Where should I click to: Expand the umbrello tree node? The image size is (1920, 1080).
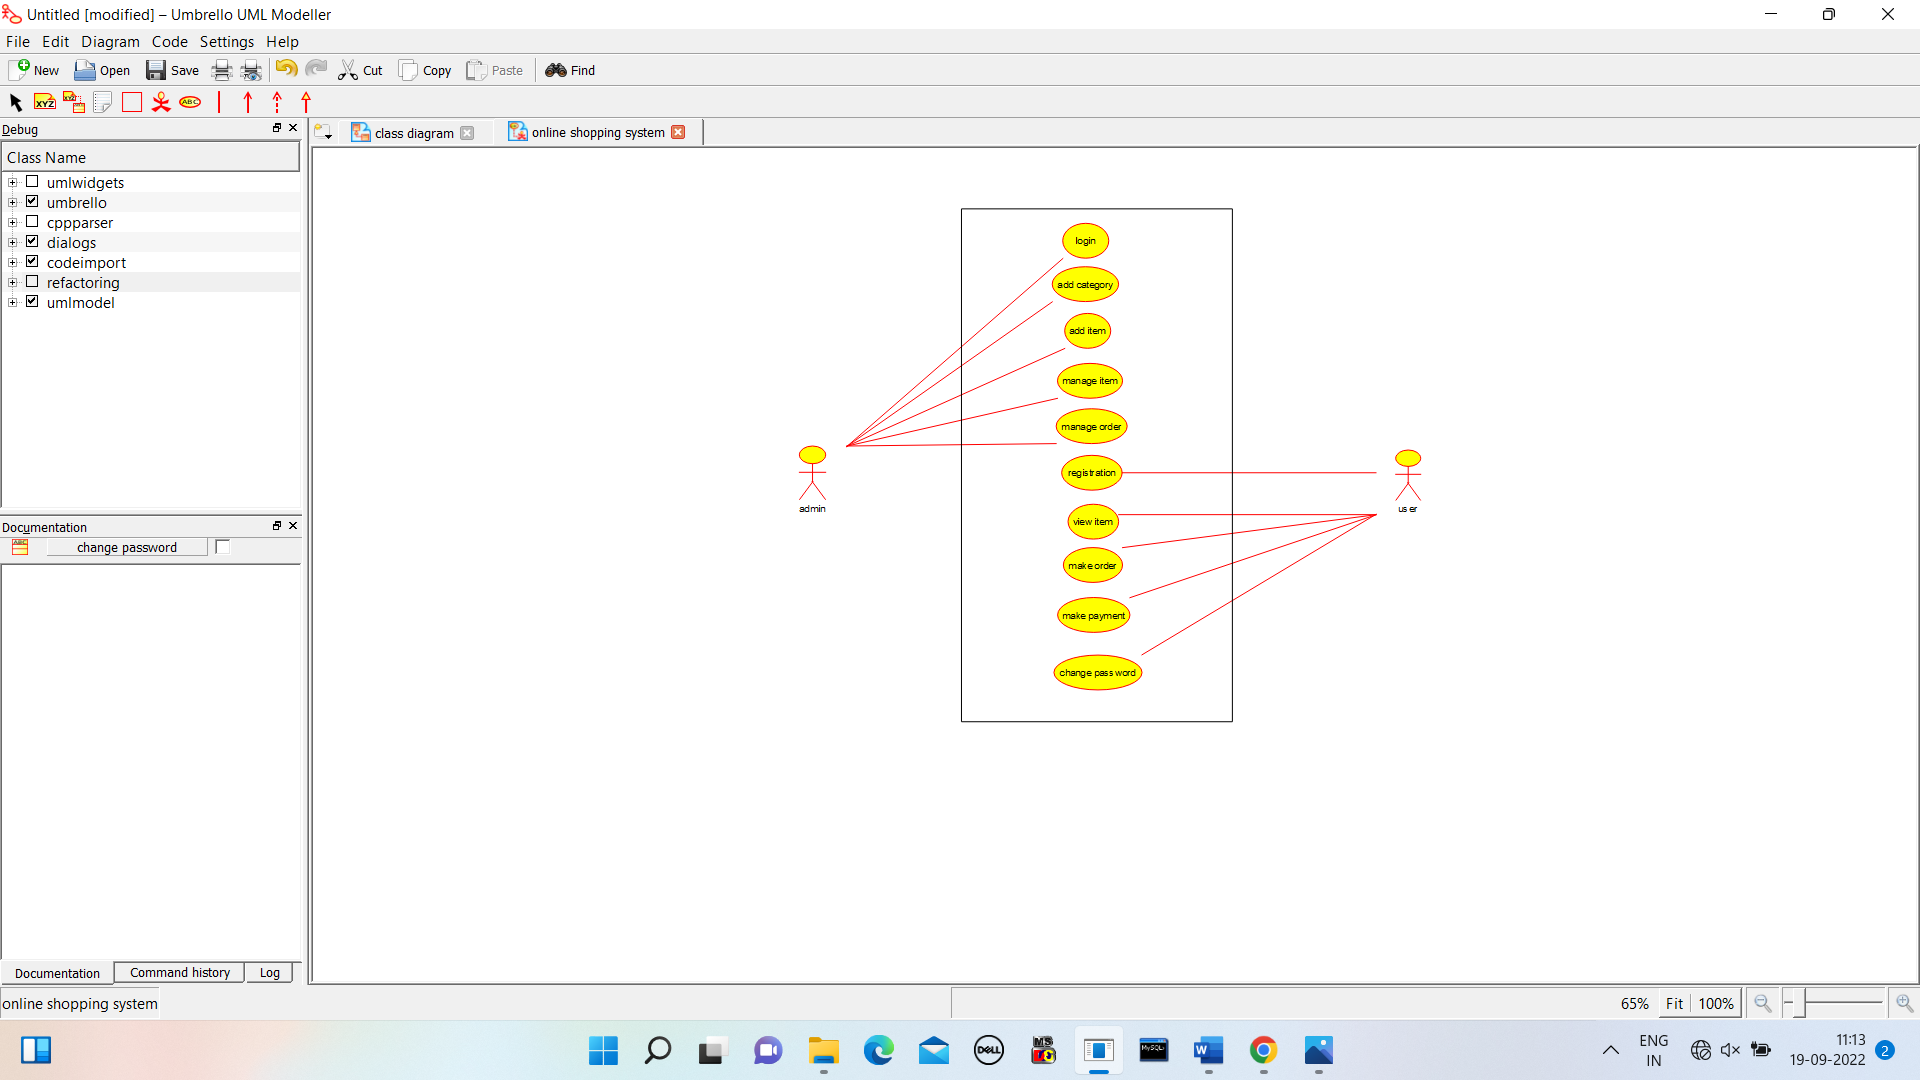(13, 203)
